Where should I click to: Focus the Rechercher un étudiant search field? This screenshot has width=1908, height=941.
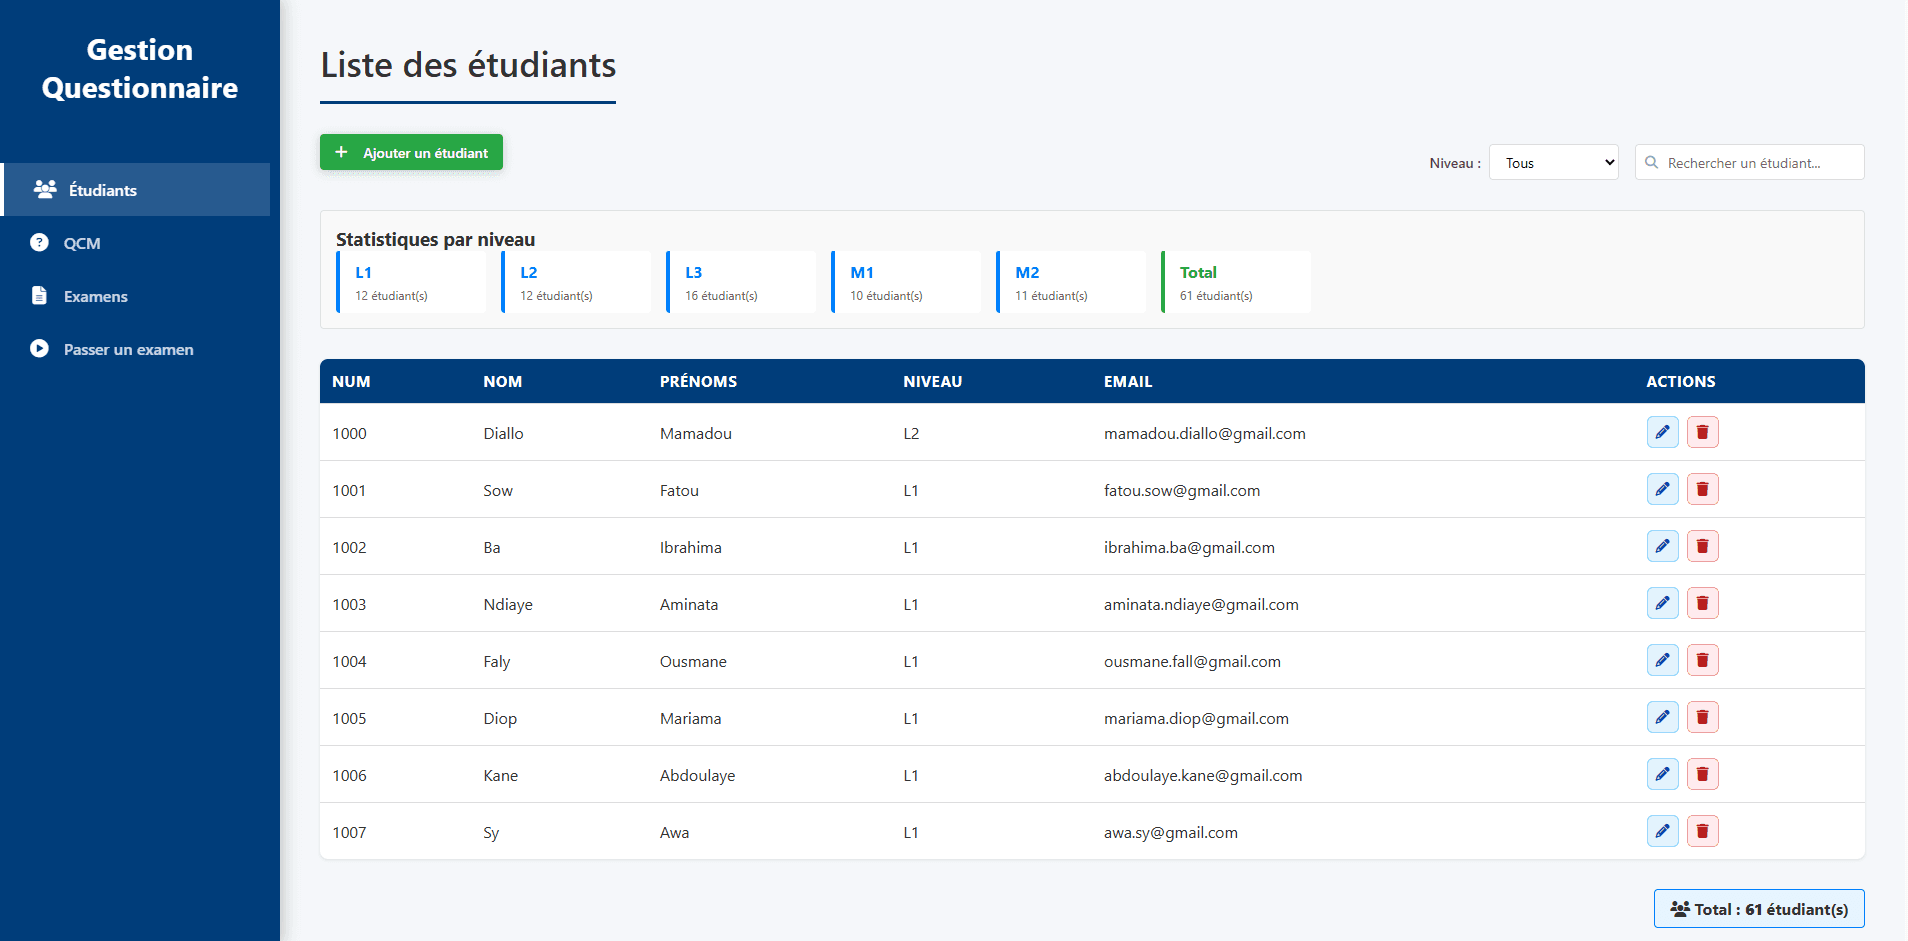[1749, 162]
